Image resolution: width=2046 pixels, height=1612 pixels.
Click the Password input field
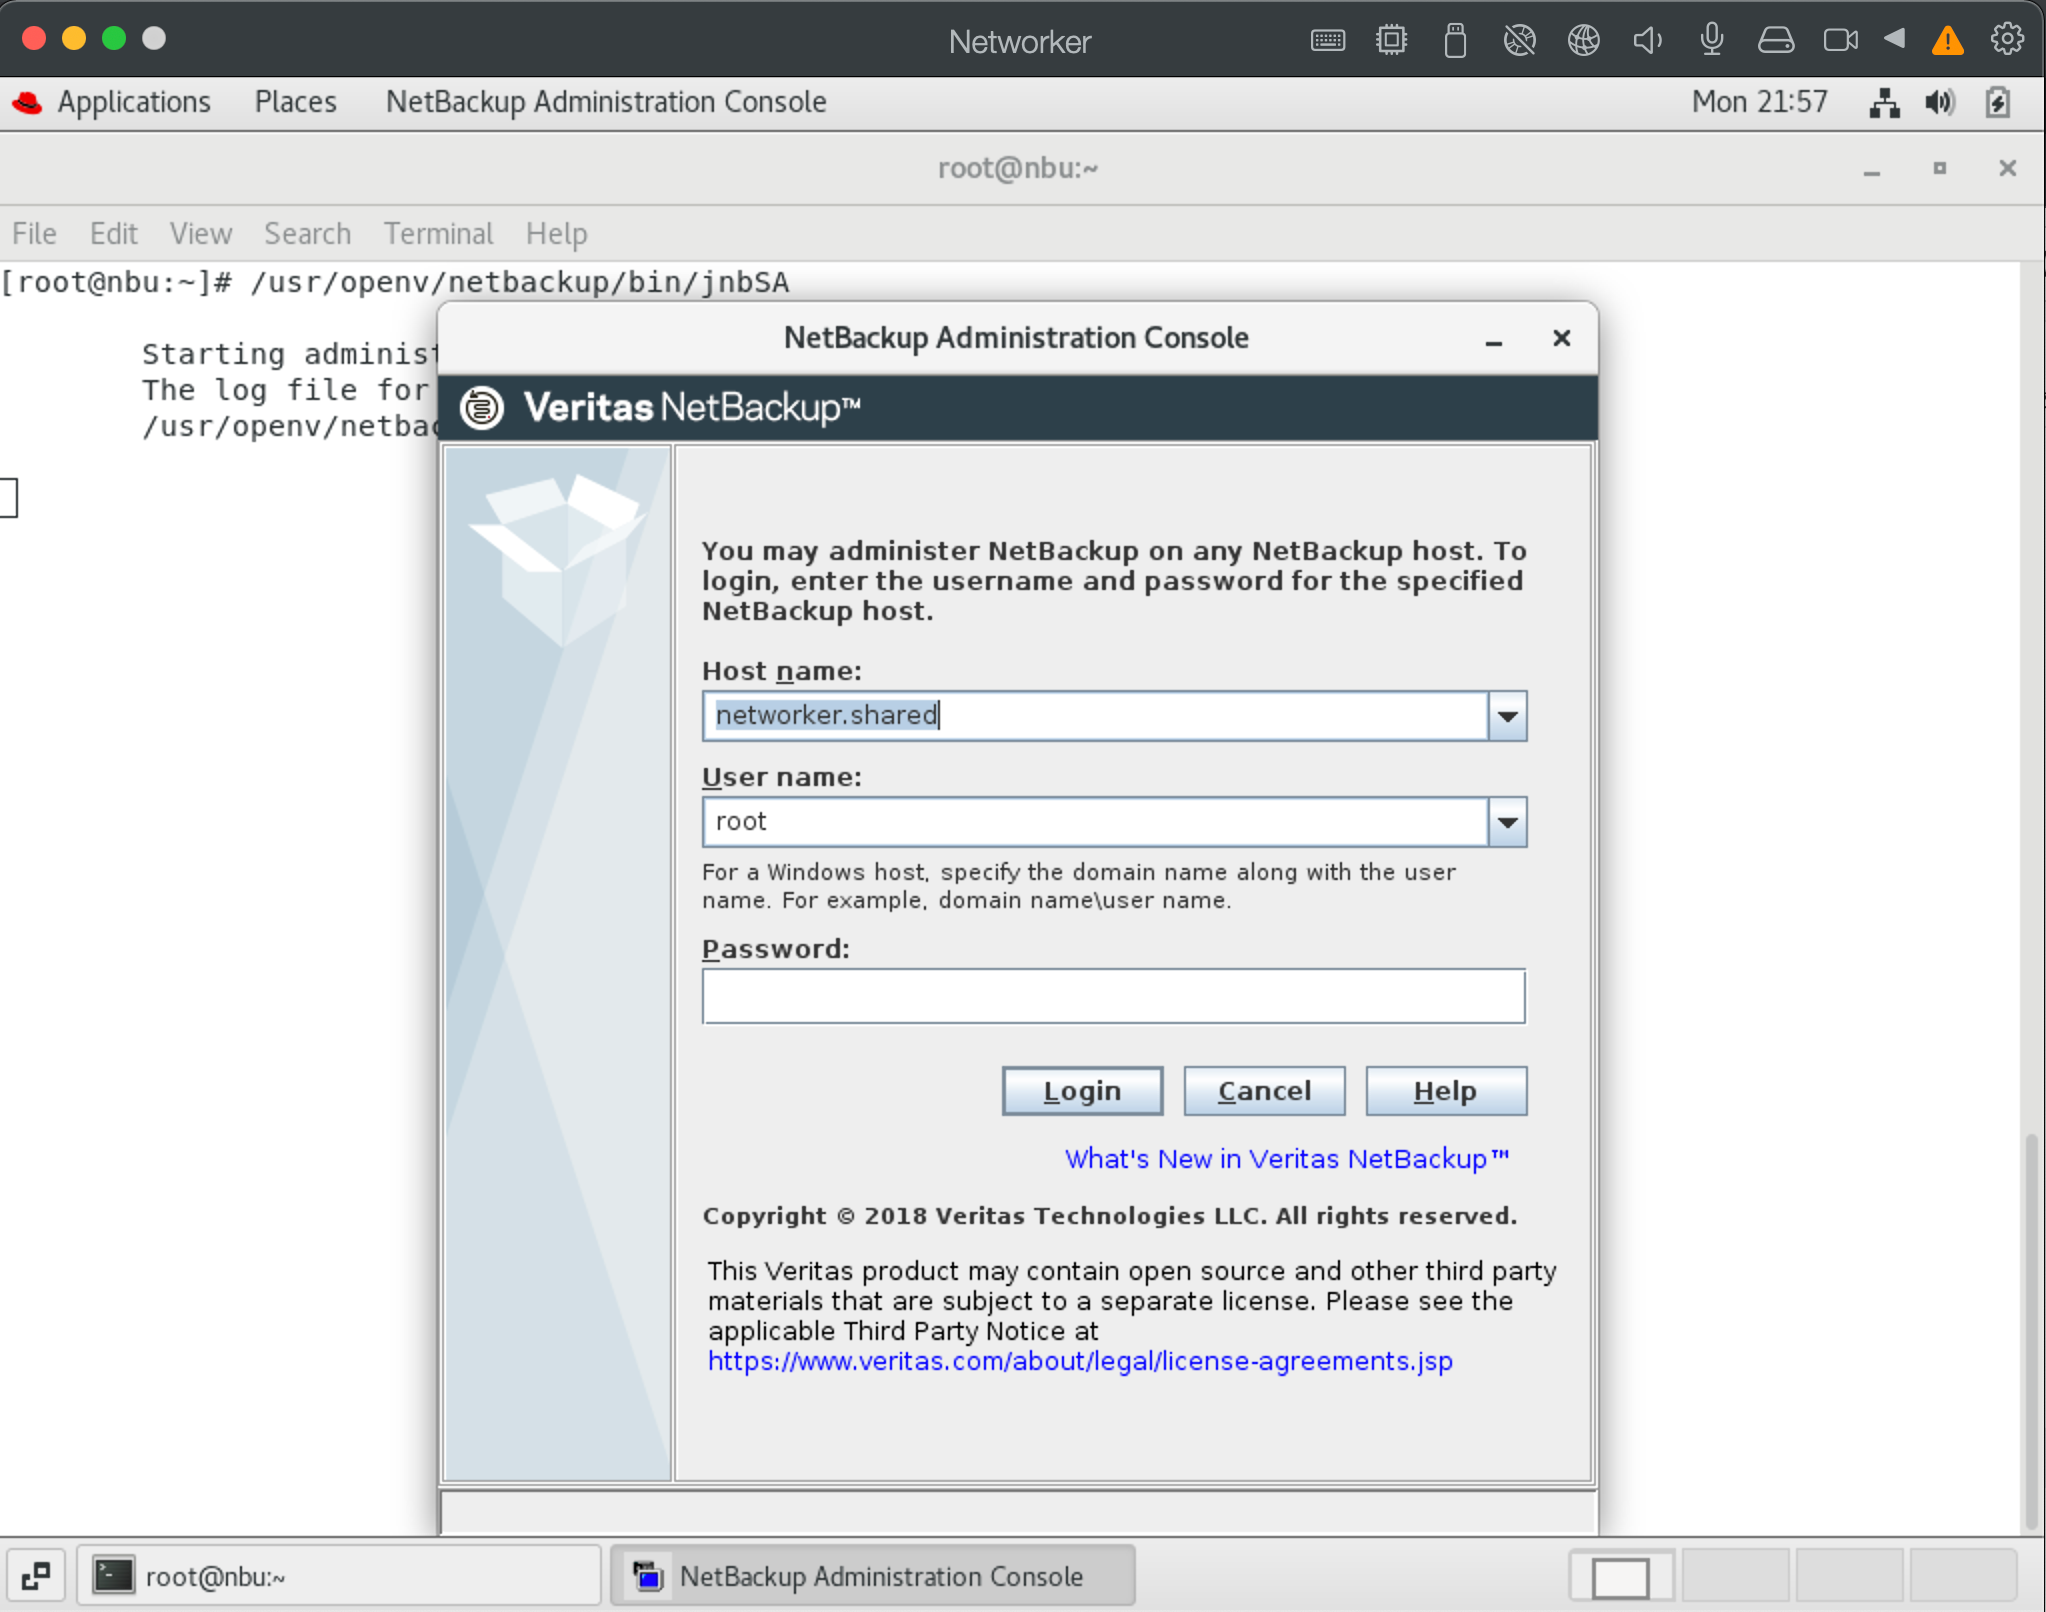(x=1113, y=995)
